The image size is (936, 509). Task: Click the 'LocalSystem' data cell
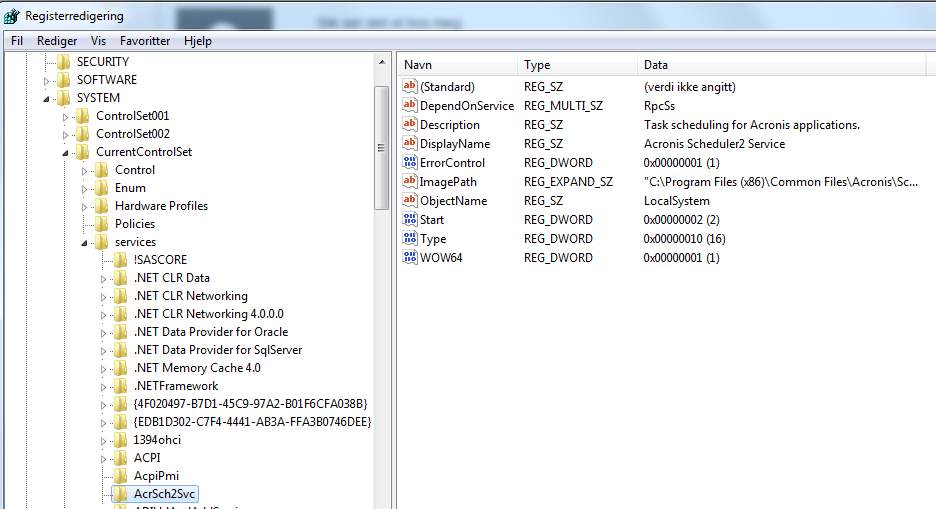(676, 201)
